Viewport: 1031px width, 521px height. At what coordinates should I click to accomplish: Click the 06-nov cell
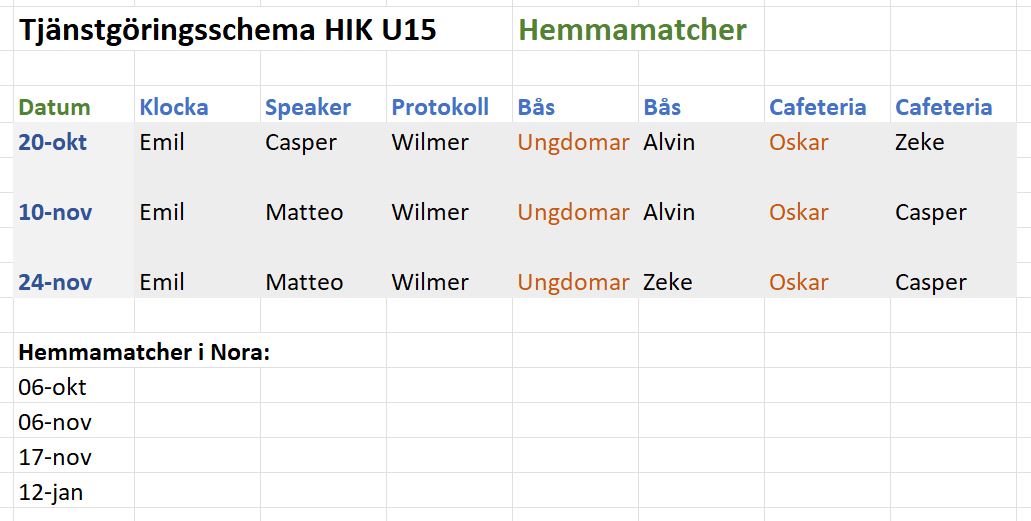[x=55, y=422]
